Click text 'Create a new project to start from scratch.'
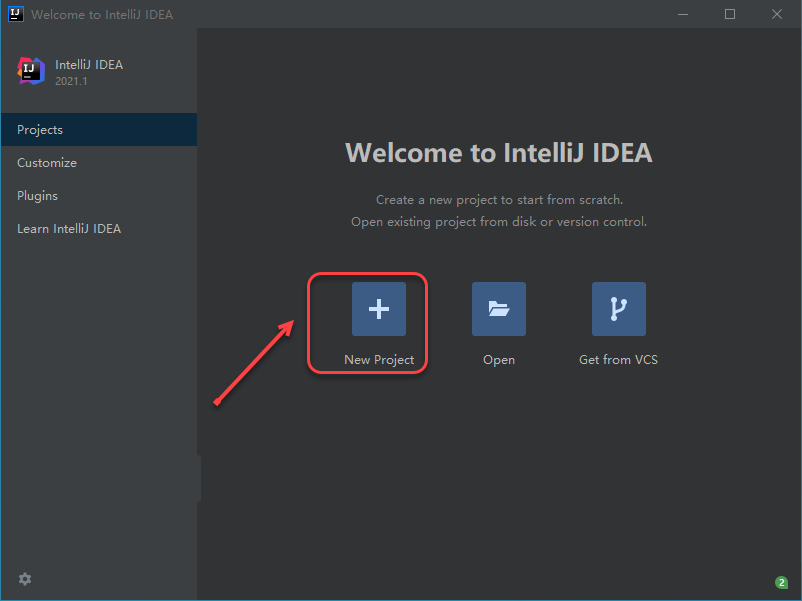This screenshot has height=601, width=802. tap(499, 199)
